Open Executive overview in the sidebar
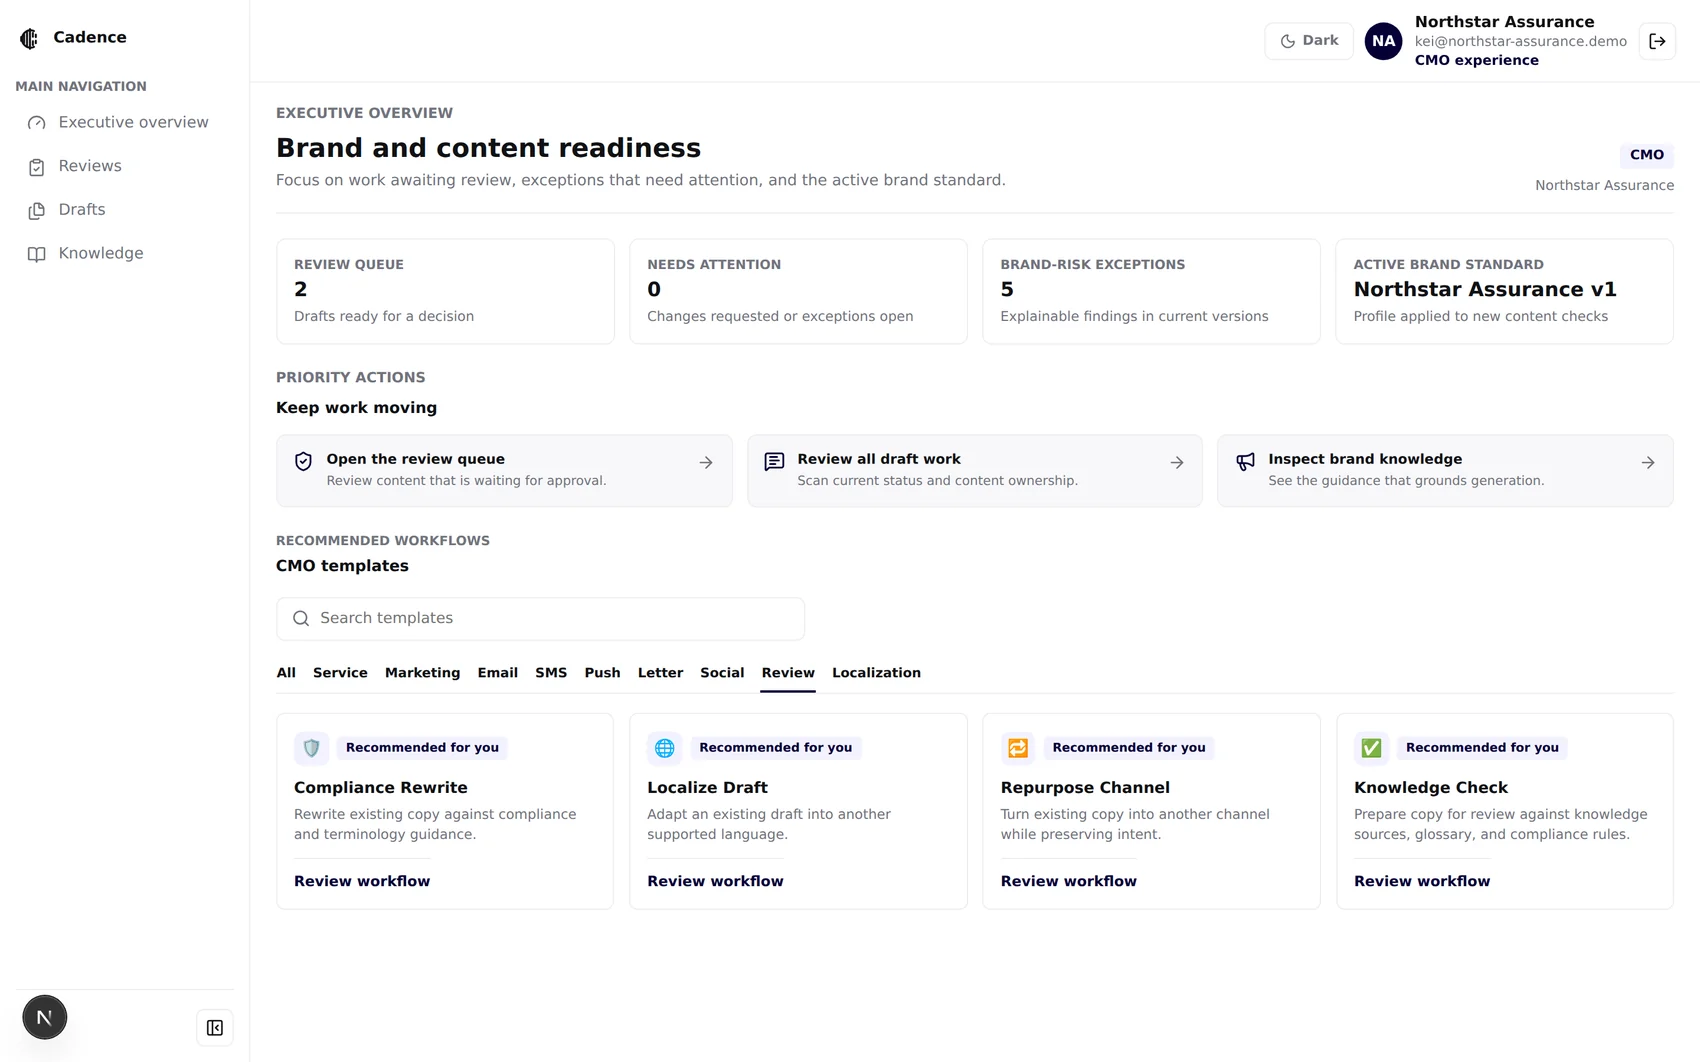The width and height of the screenshot is (1700, 1062). (125, 122)
